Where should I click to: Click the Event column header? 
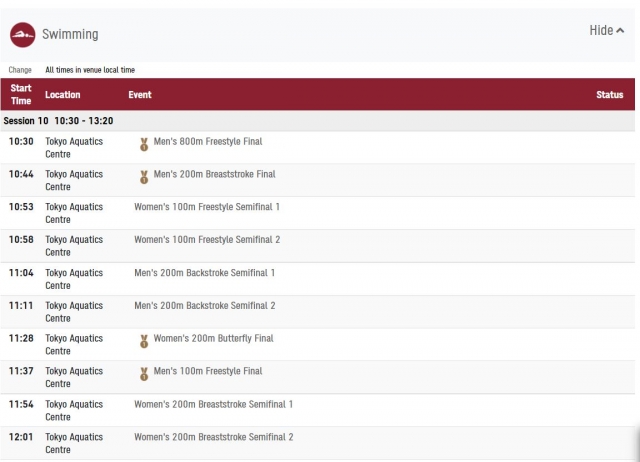pyautogui.click(x=140, y=95)
